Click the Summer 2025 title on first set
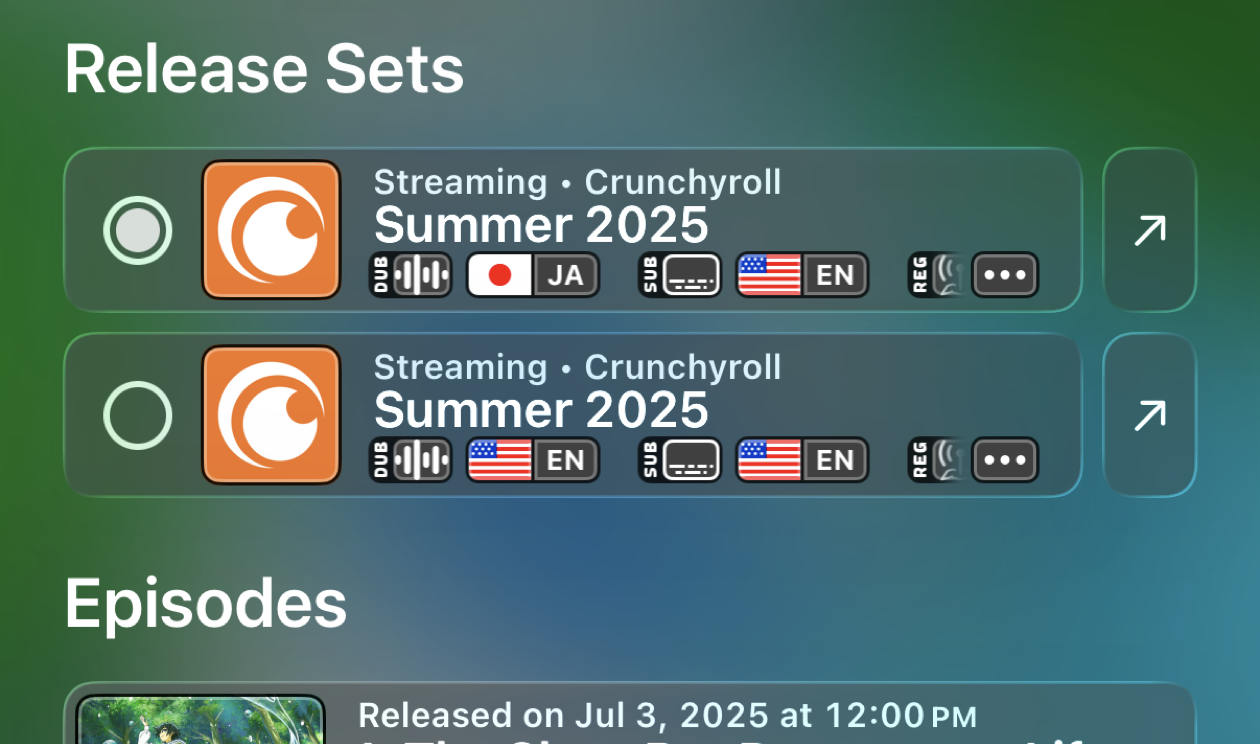The image size is (1260, 744). tap(540, 225)
